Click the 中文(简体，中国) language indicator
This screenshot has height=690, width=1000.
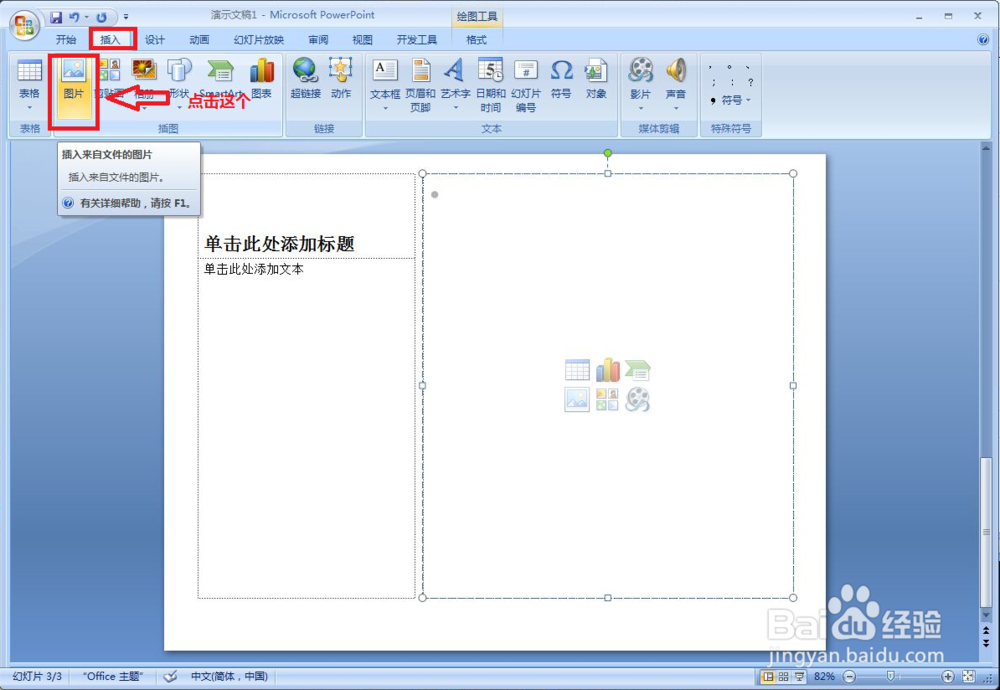tap(228, 676)
